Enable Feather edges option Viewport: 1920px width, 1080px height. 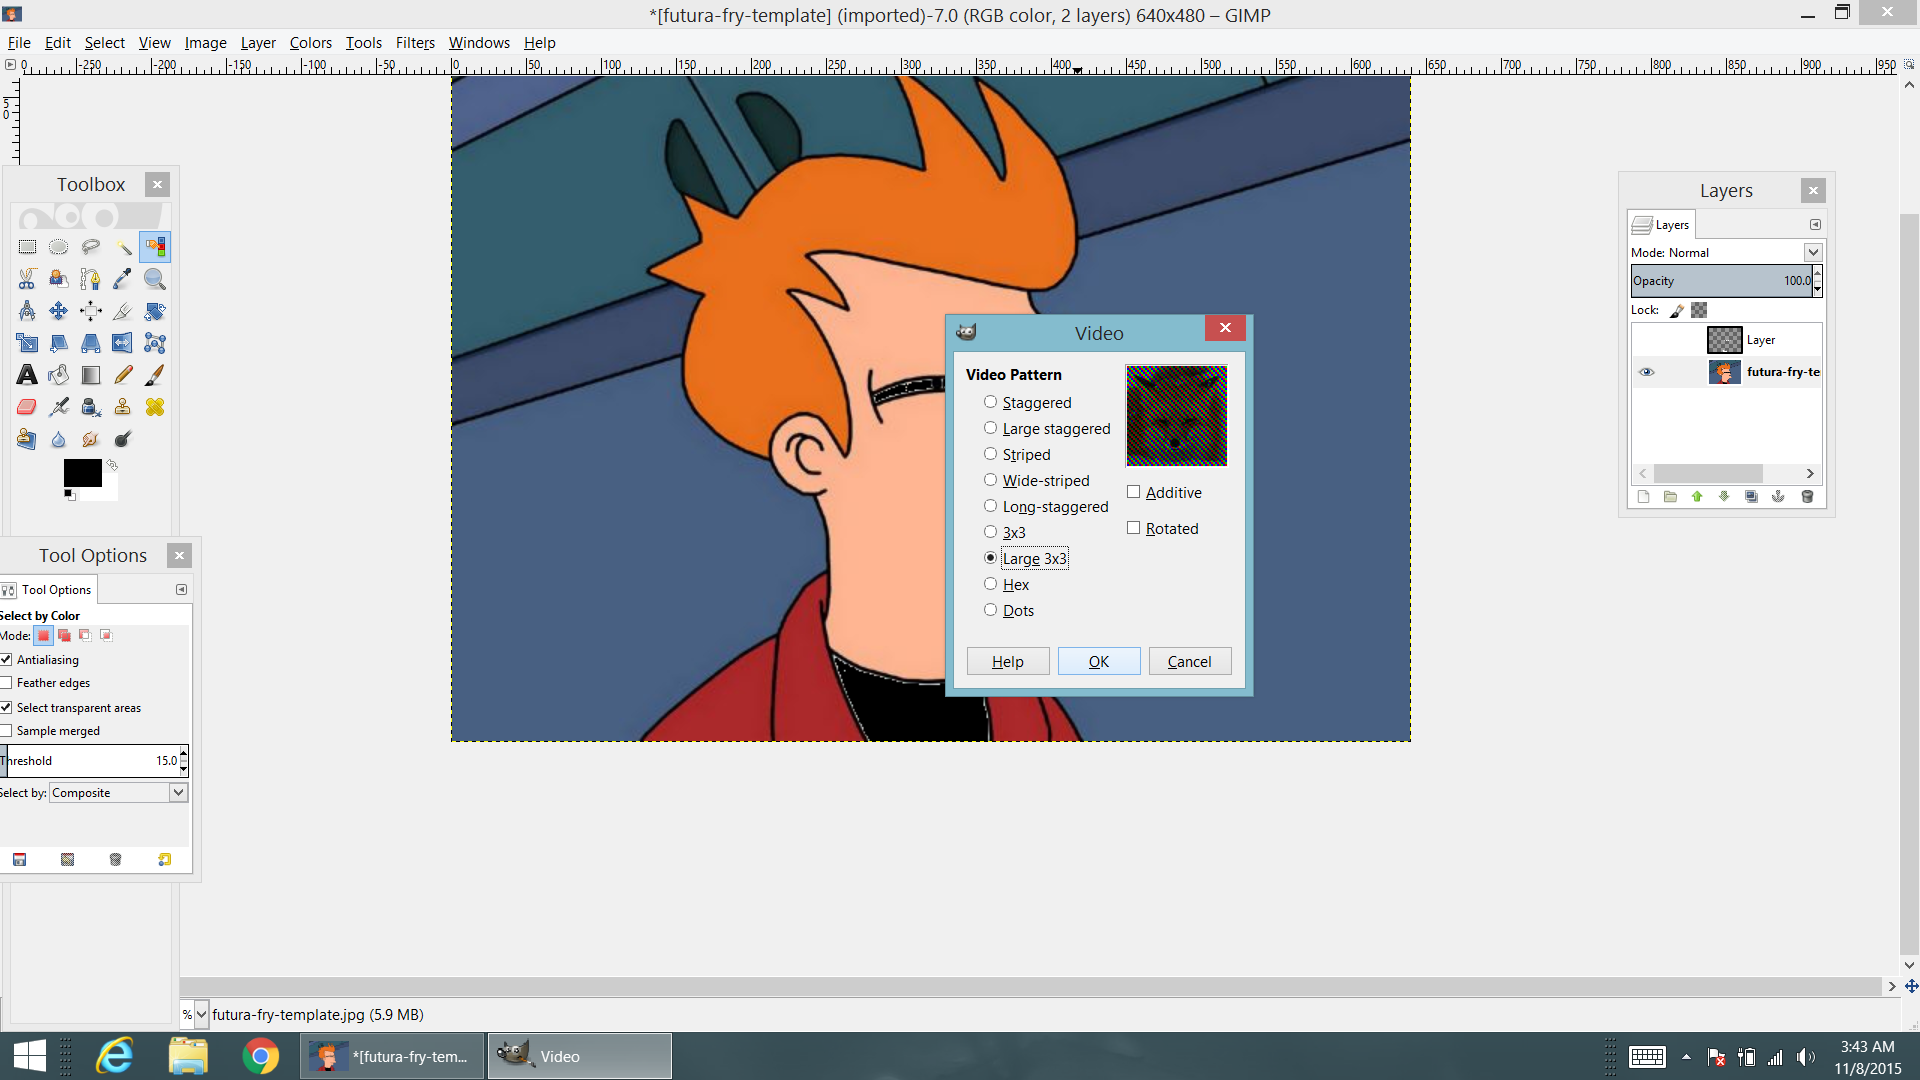[6, 683]
